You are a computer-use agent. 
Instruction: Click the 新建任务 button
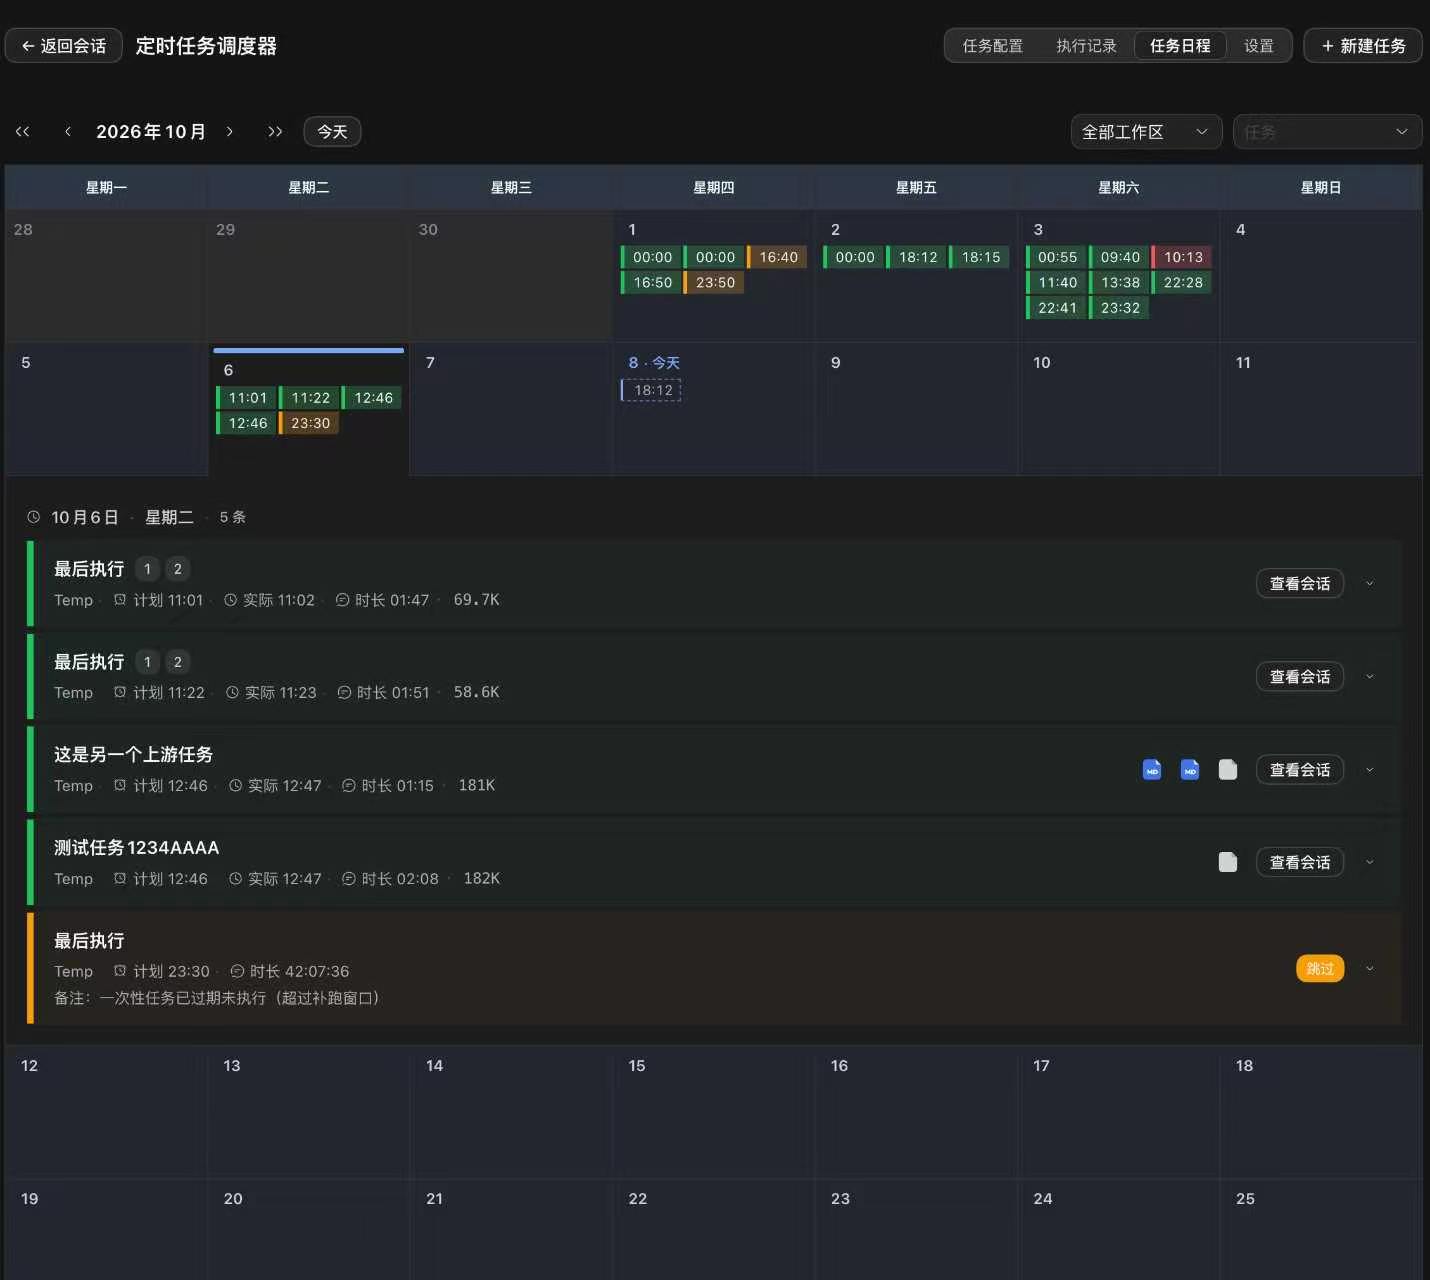pos(1363,46)
